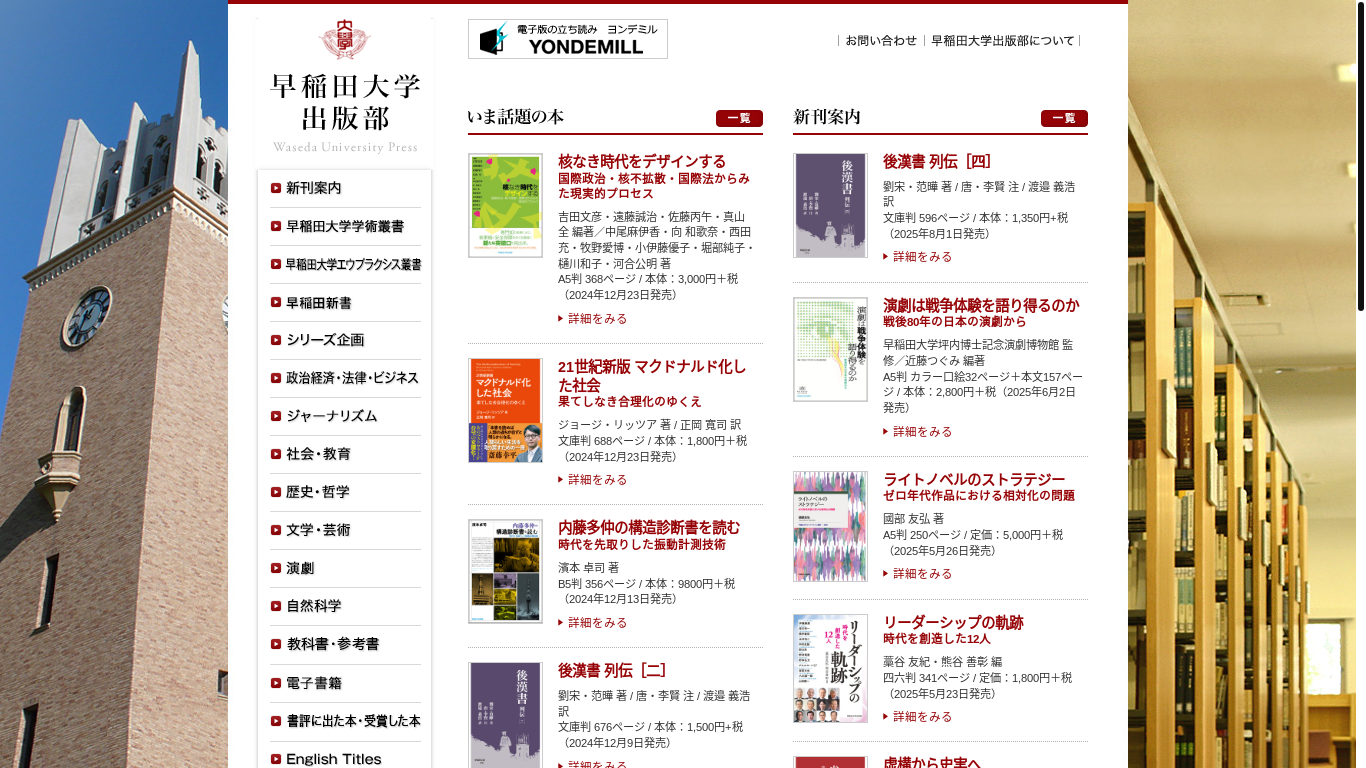This screenshot has height=768, width=1366.
Task: Open title link 演劇は戦争体験を語り得るのか
Action: [981, 305]
